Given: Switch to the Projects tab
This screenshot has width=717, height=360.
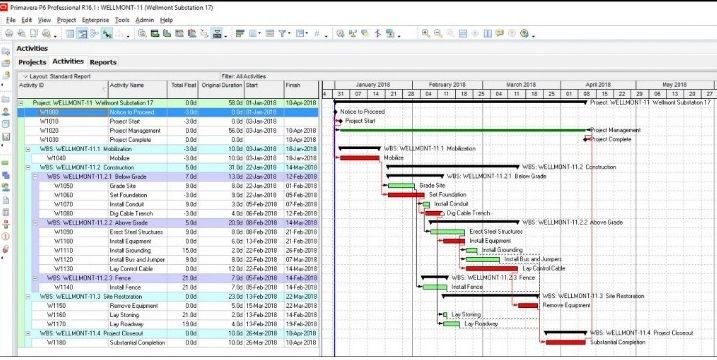Looking at the screenshot, I should click(32, 62).
